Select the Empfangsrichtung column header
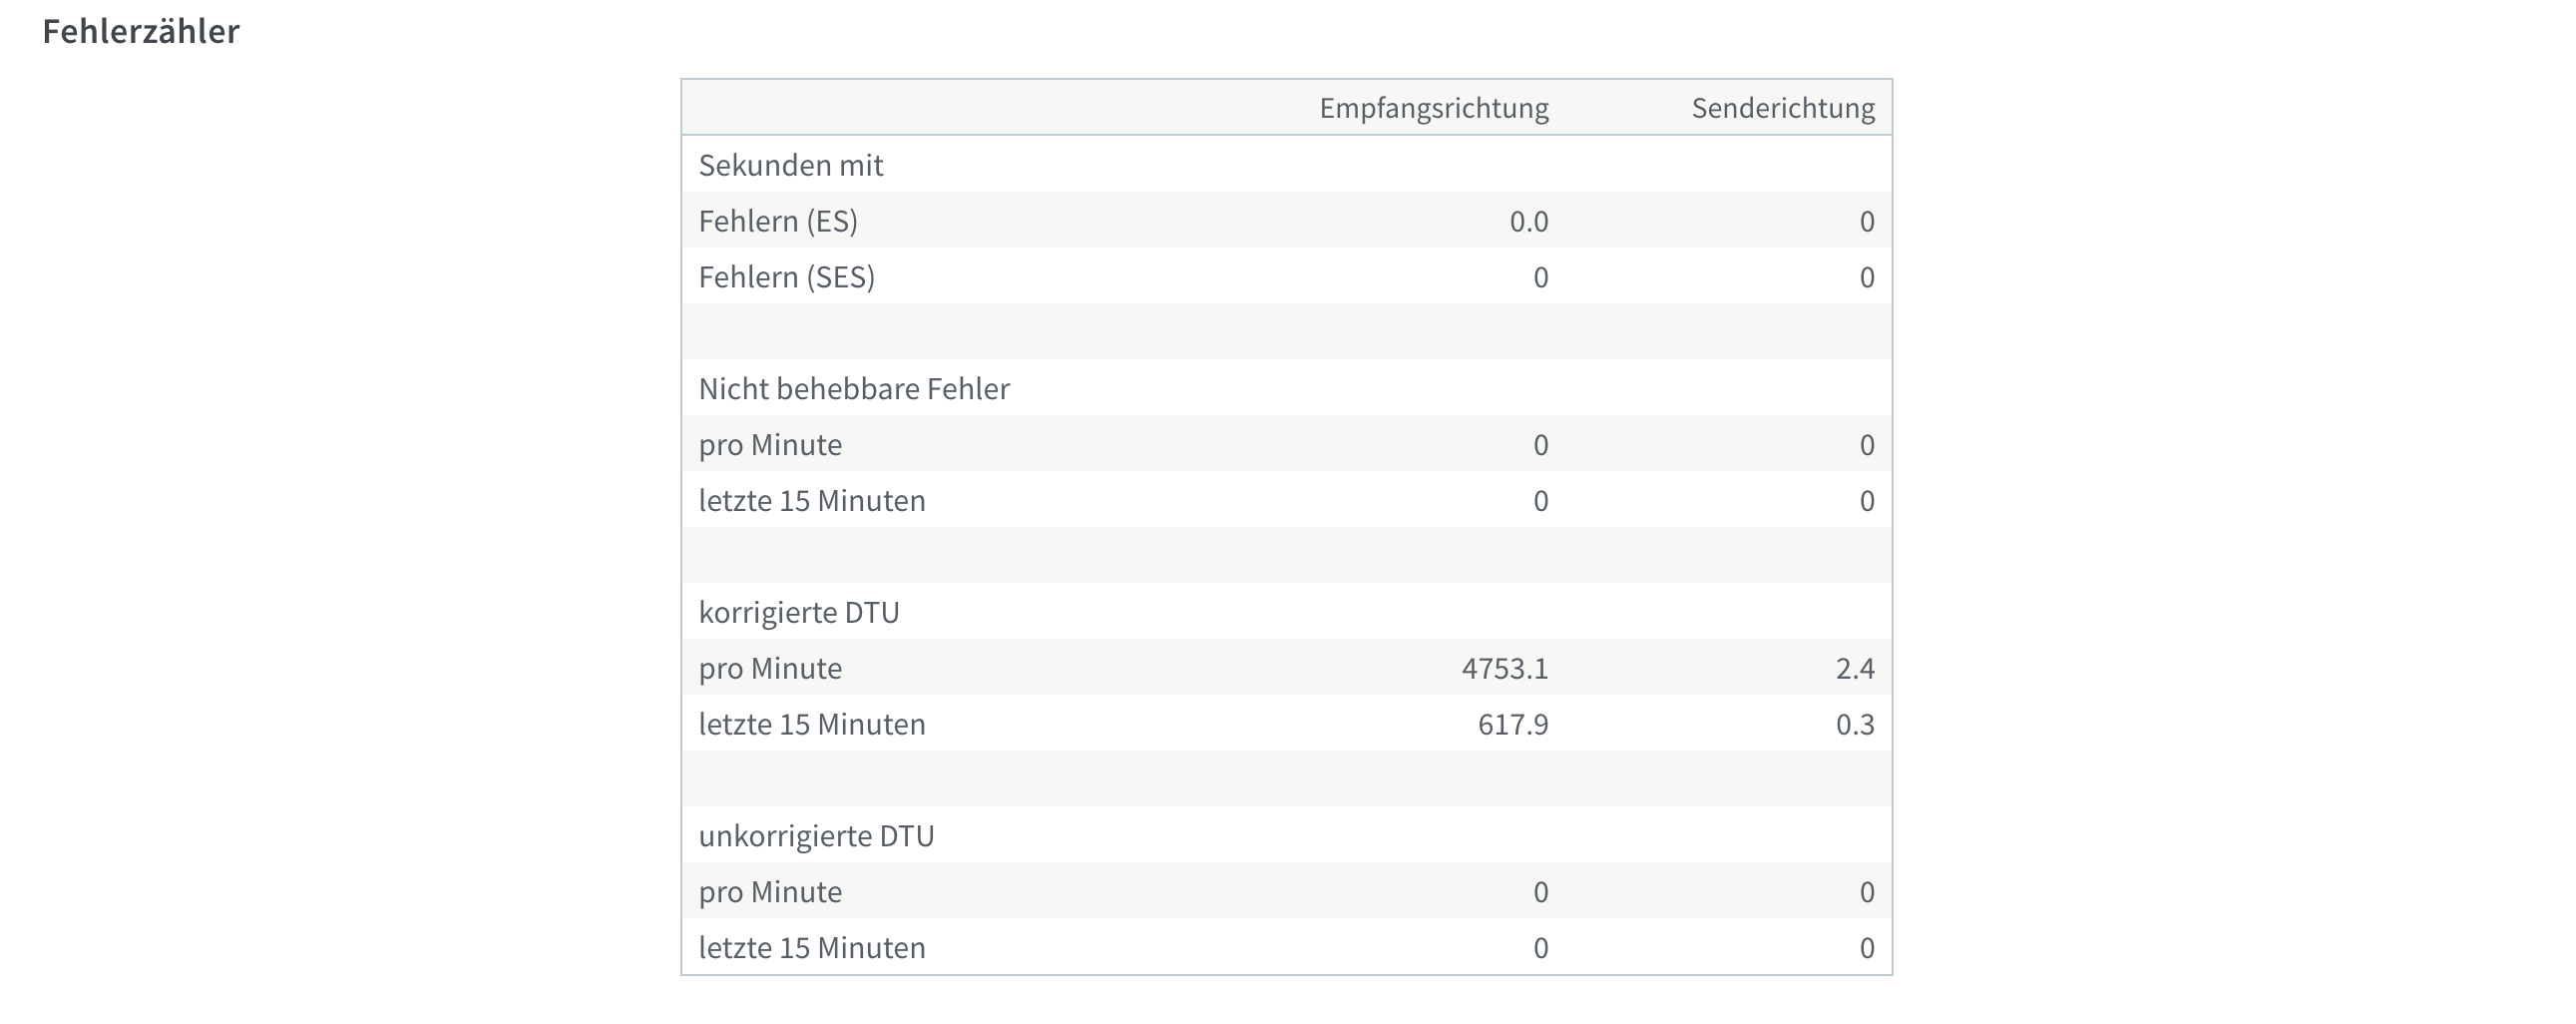2576x1024 pixels. [x=1434, y=108]
